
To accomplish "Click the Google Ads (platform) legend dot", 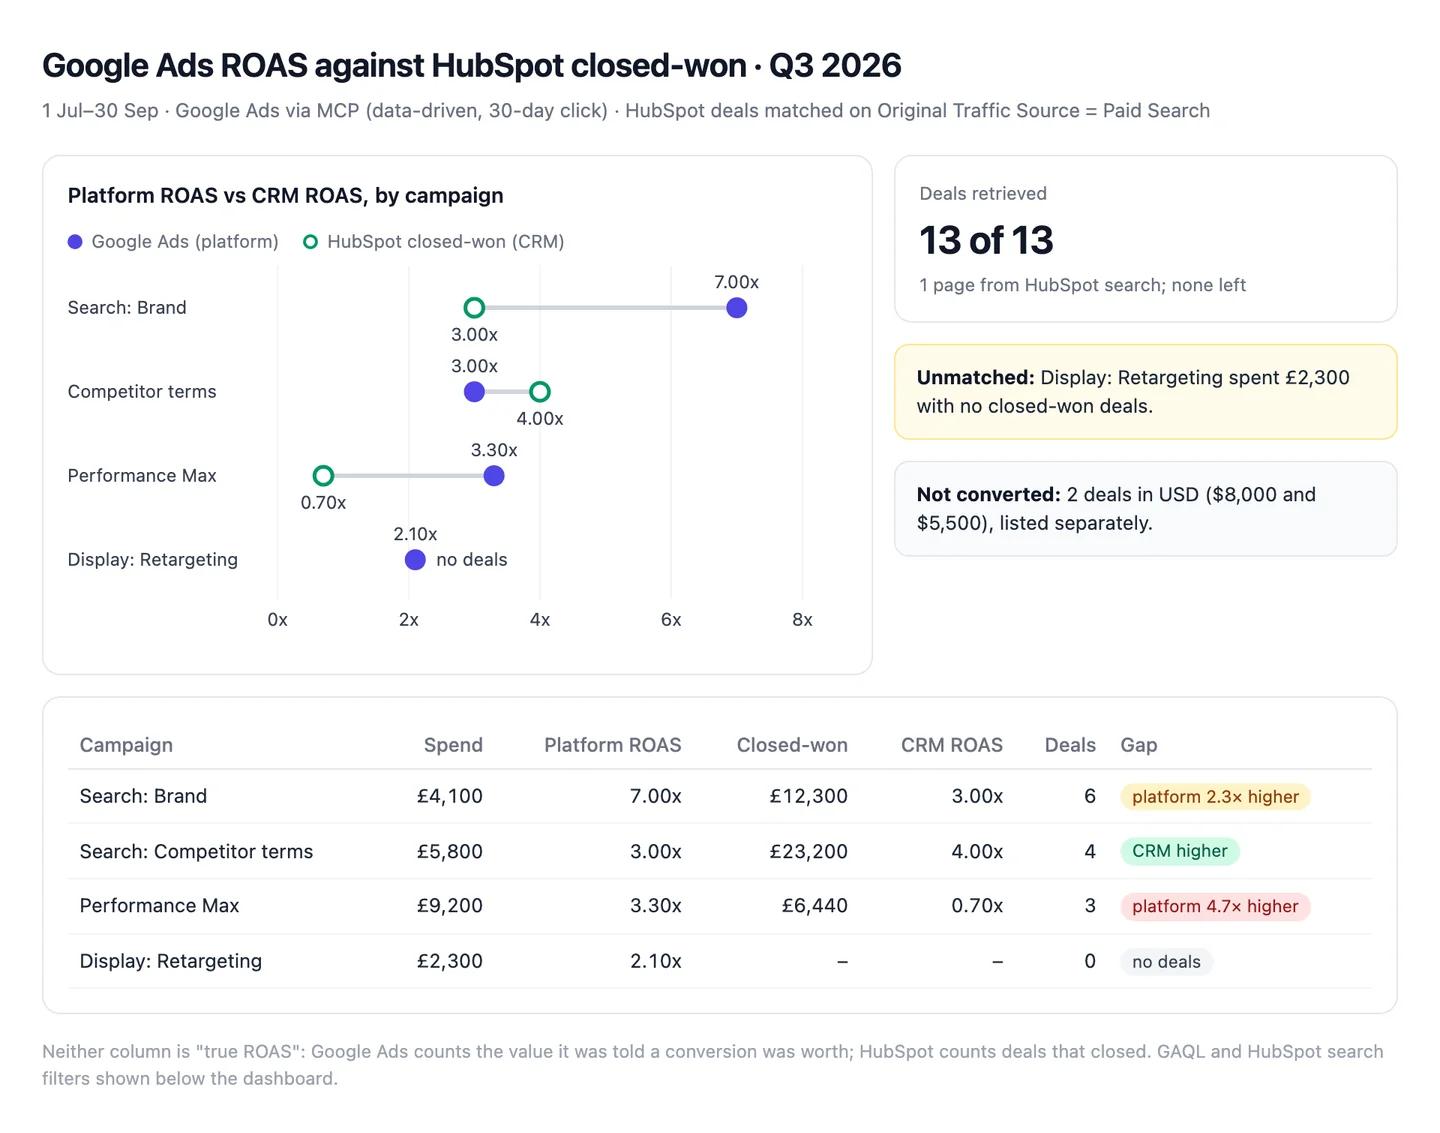I will [75, 242].
